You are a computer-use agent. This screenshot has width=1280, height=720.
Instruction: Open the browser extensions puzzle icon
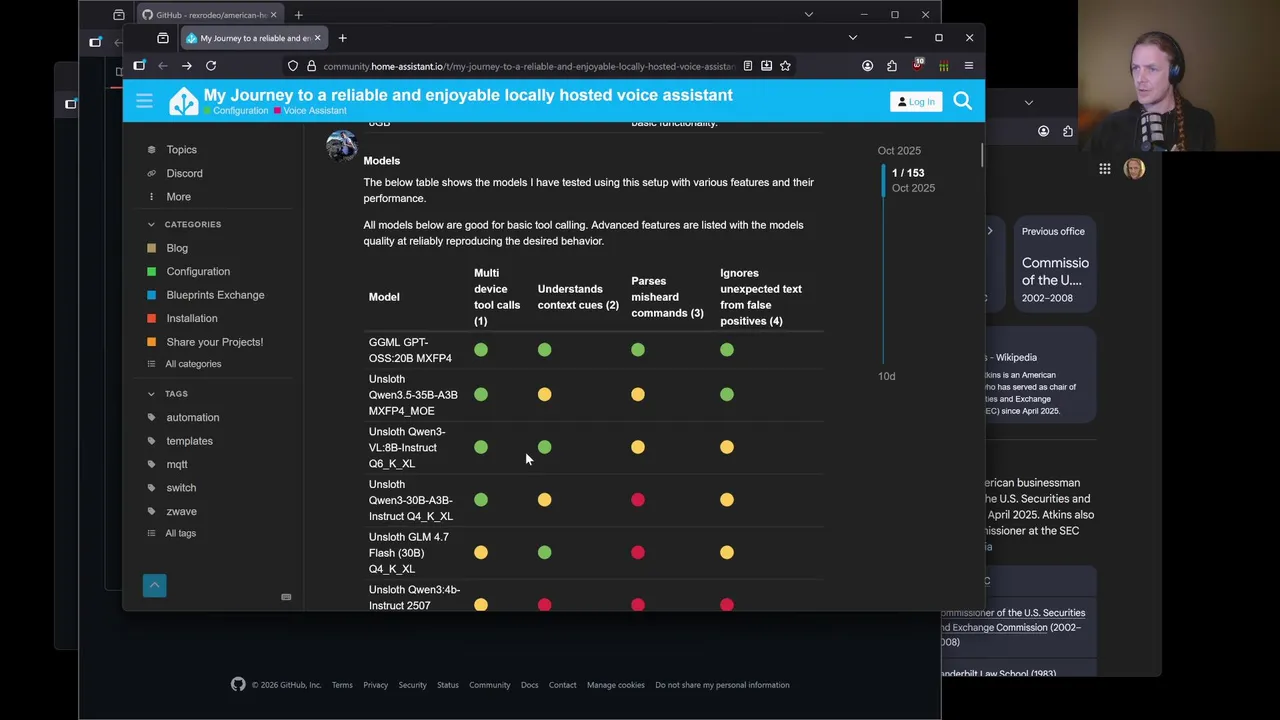click(x=892, y=66)
